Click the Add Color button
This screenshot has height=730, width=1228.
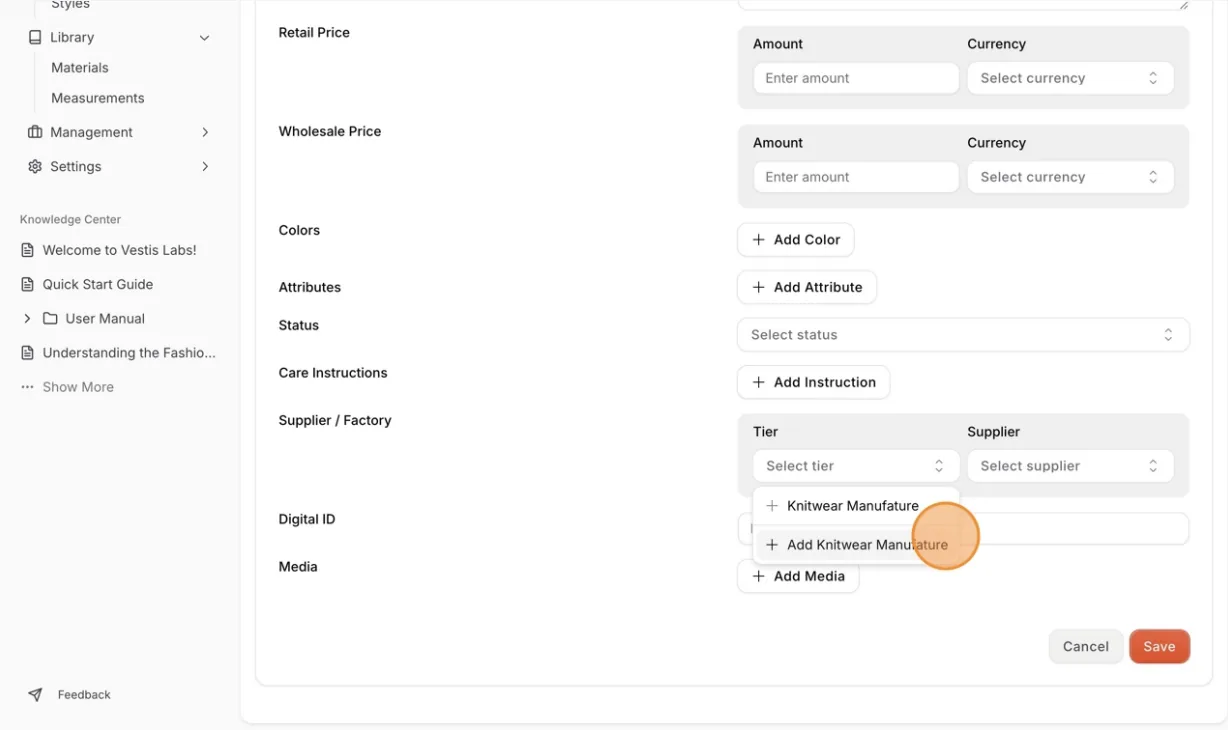[796, 240]
